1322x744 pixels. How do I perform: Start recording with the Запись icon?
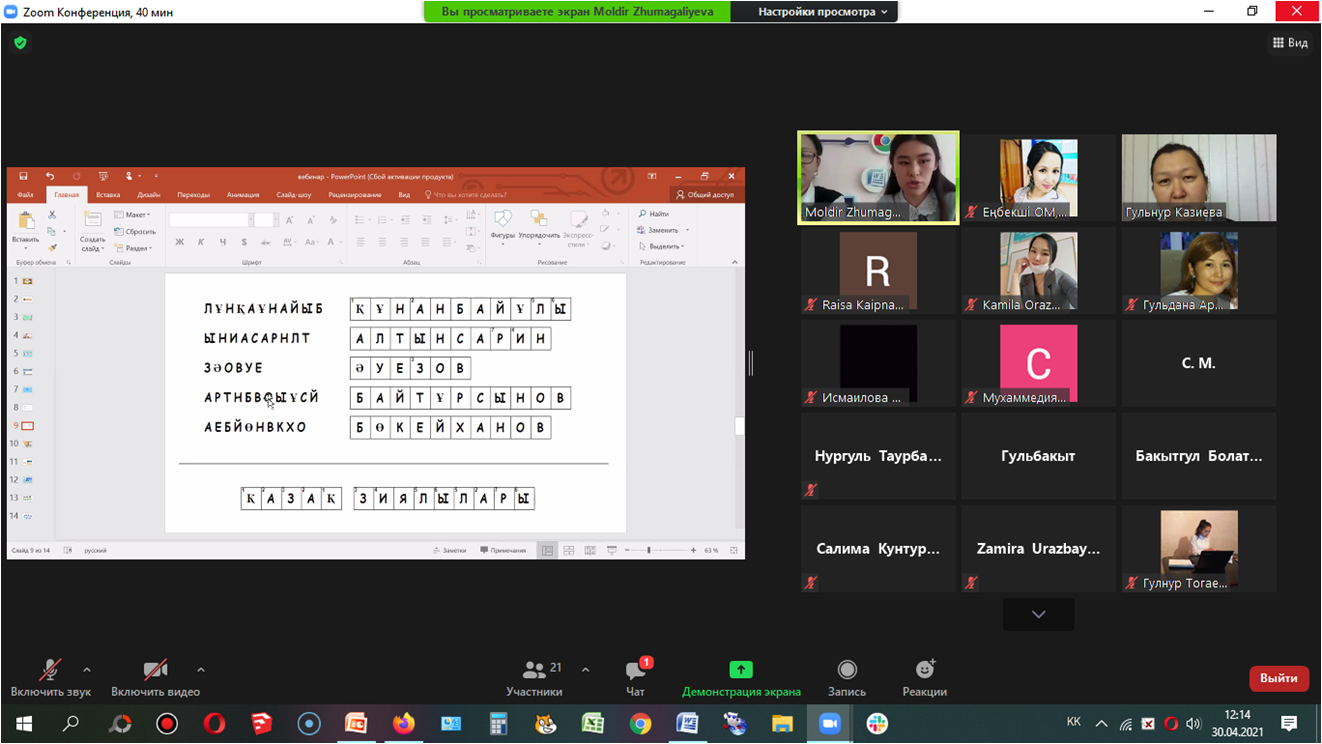coord(847,670)
